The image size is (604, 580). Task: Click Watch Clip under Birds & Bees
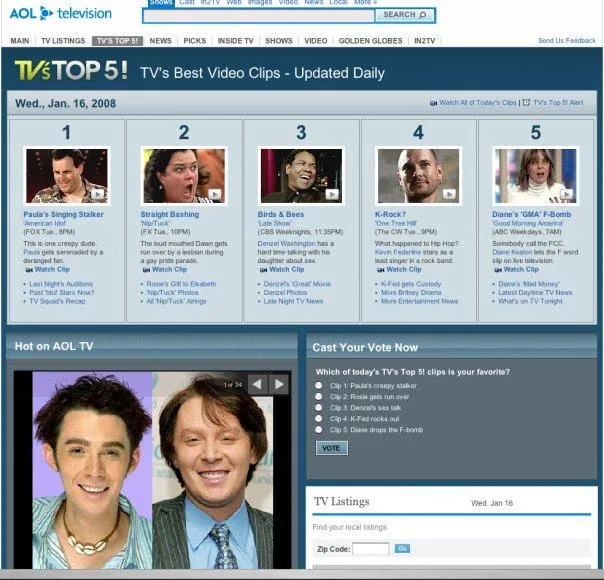coord(287,269)
